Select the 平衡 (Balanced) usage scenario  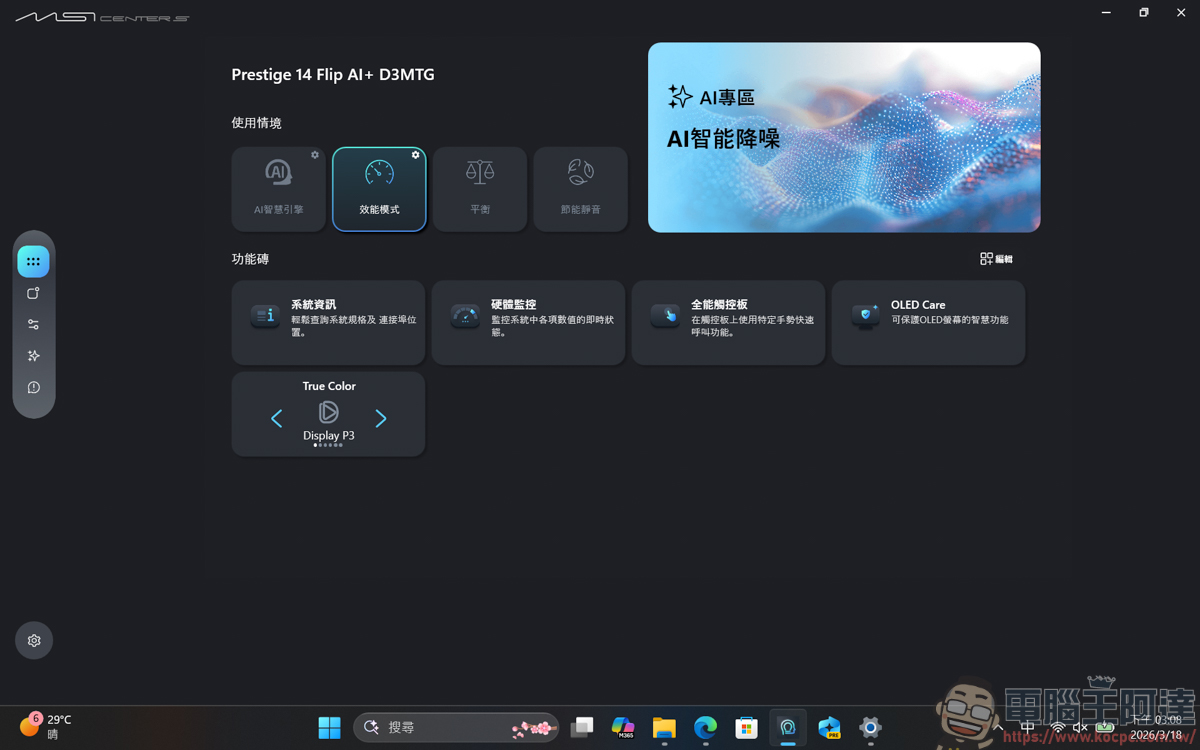479,188
